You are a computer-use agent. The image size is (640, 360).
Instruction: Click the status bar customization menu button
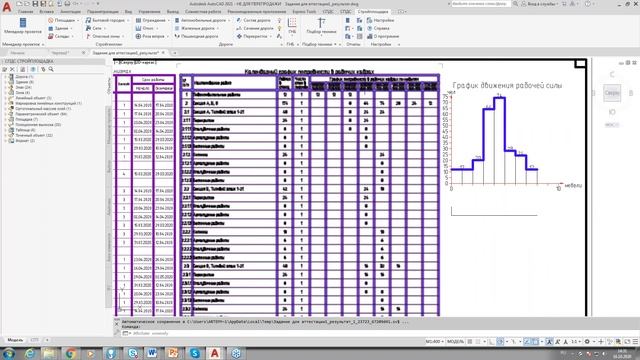click(x=635, y=342)
